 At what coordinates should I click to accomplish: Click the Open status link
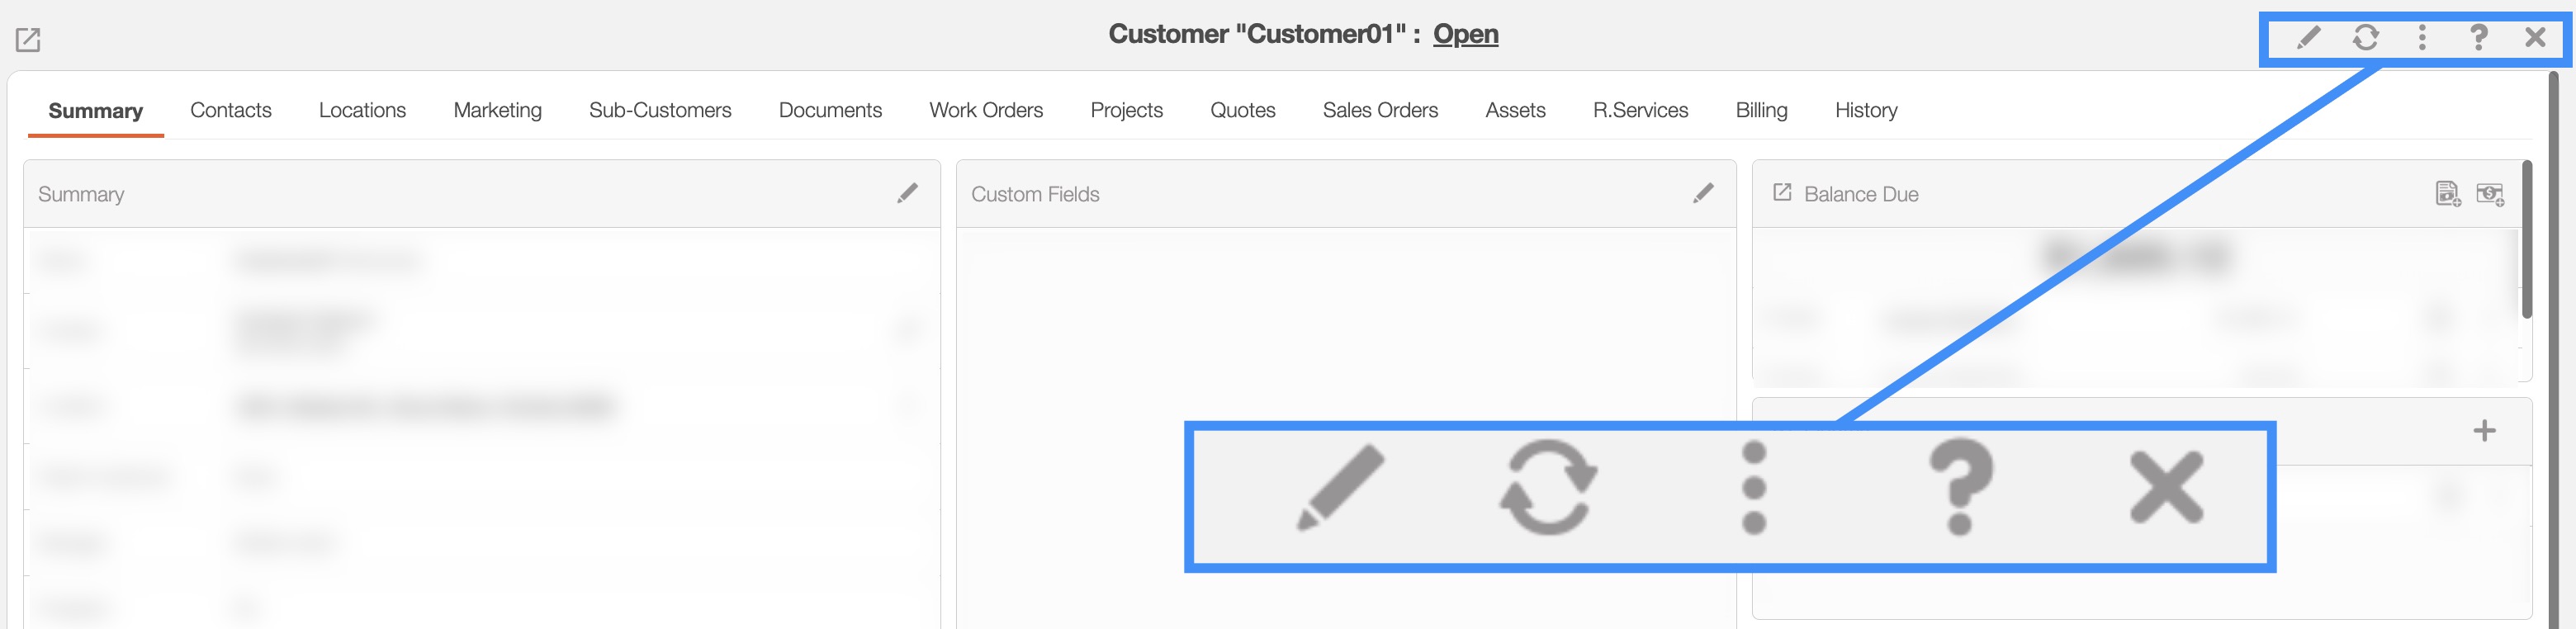tap(1465, 34)
